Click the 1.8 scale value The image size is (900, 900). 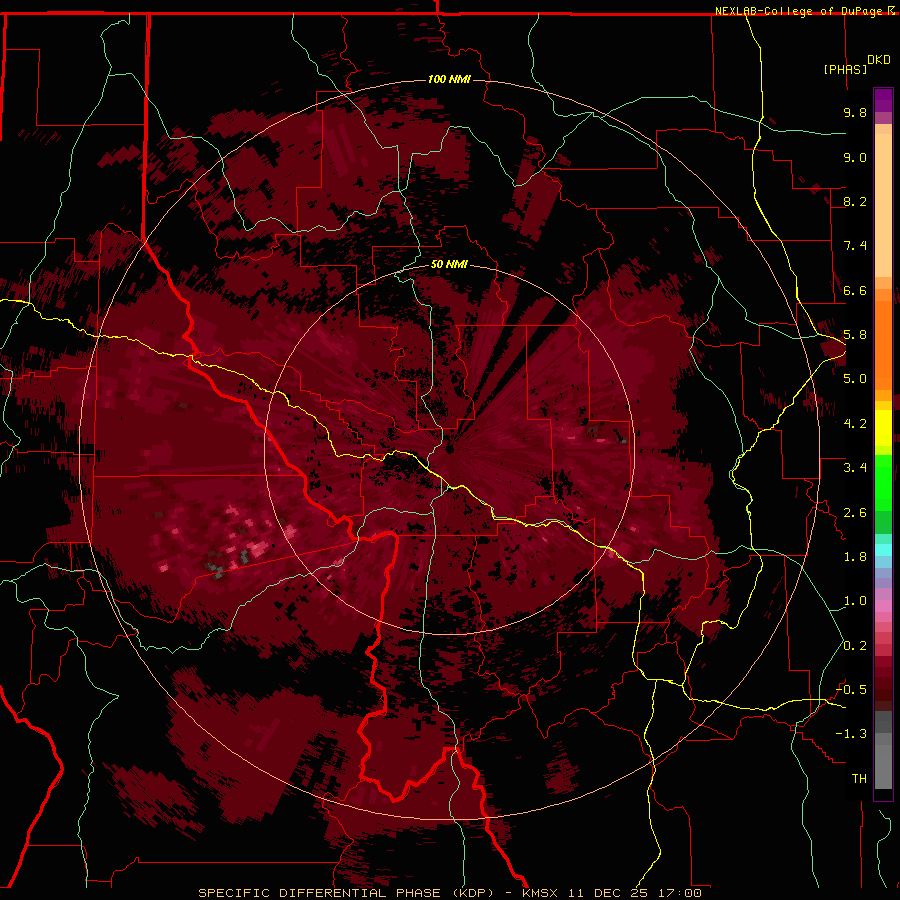(855, 557)
